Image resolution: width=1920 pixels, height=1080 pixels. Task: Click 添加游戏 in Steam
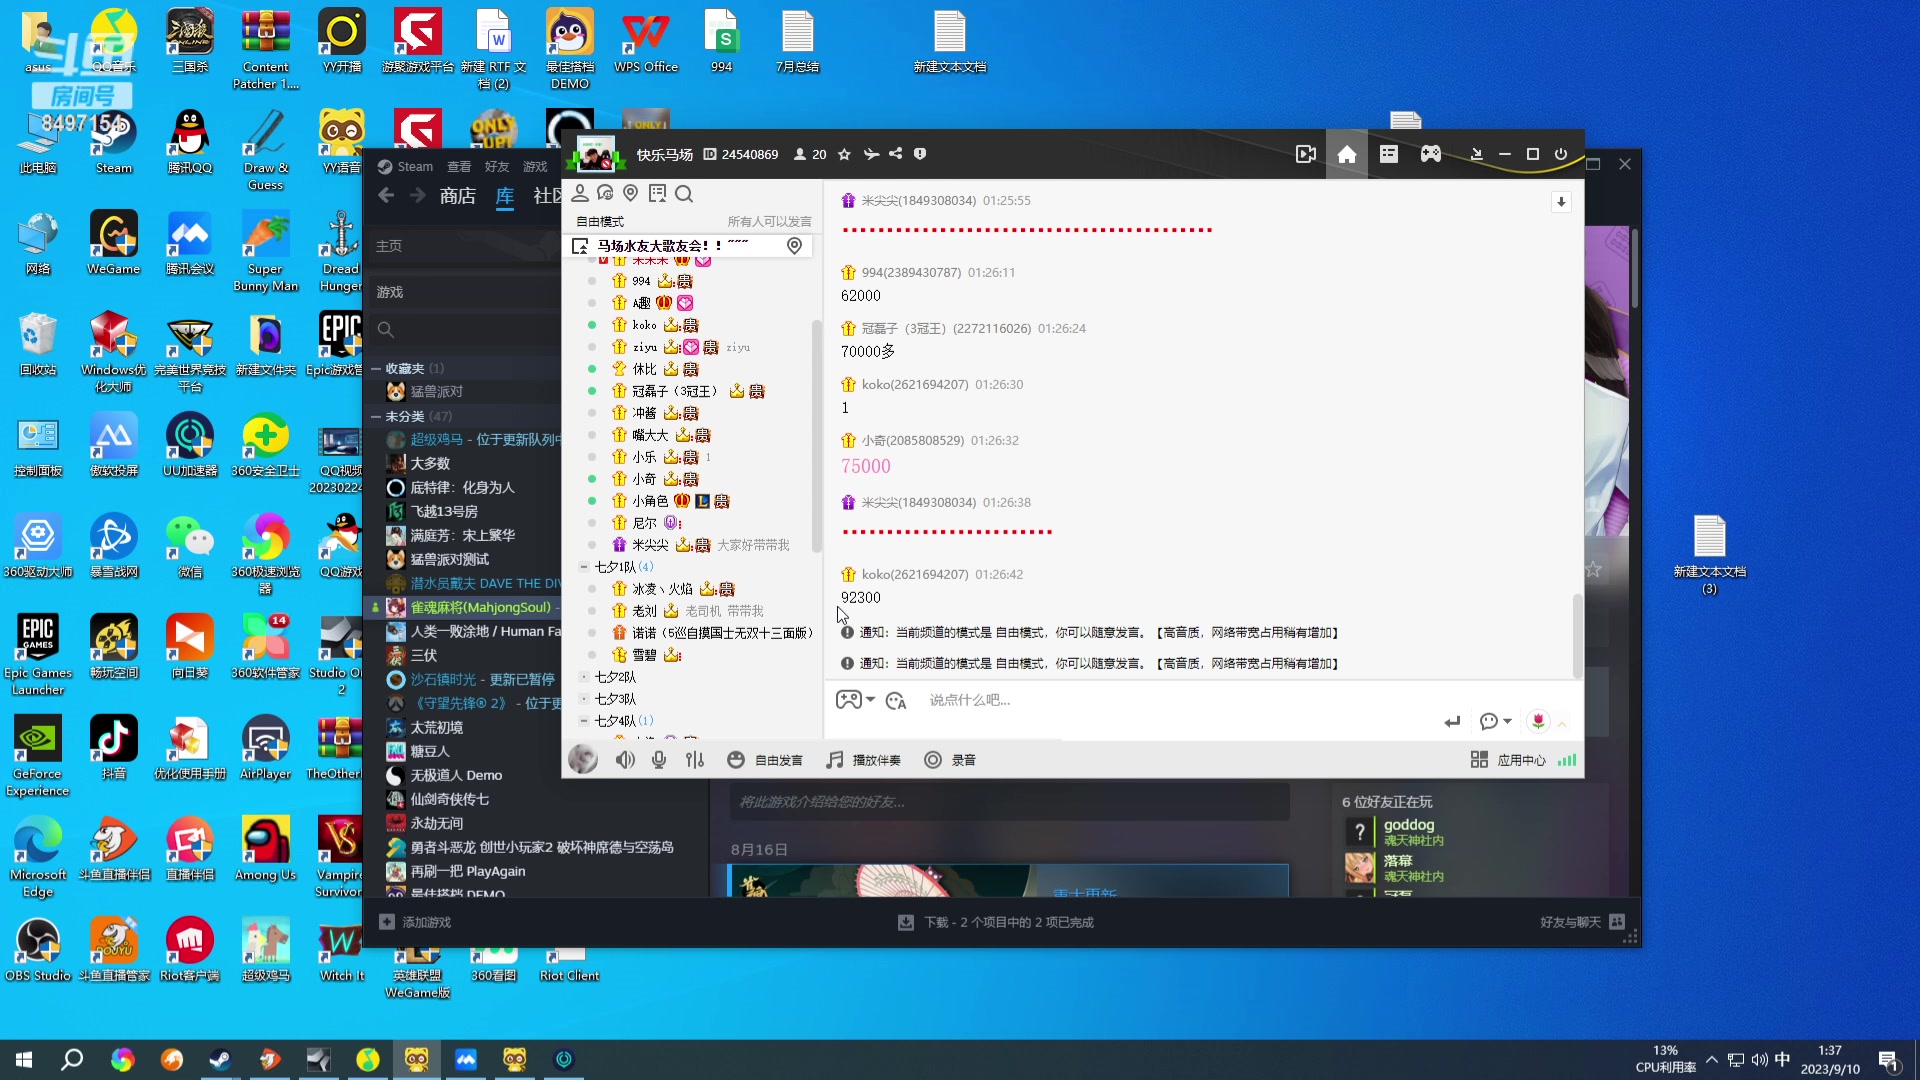415,922
